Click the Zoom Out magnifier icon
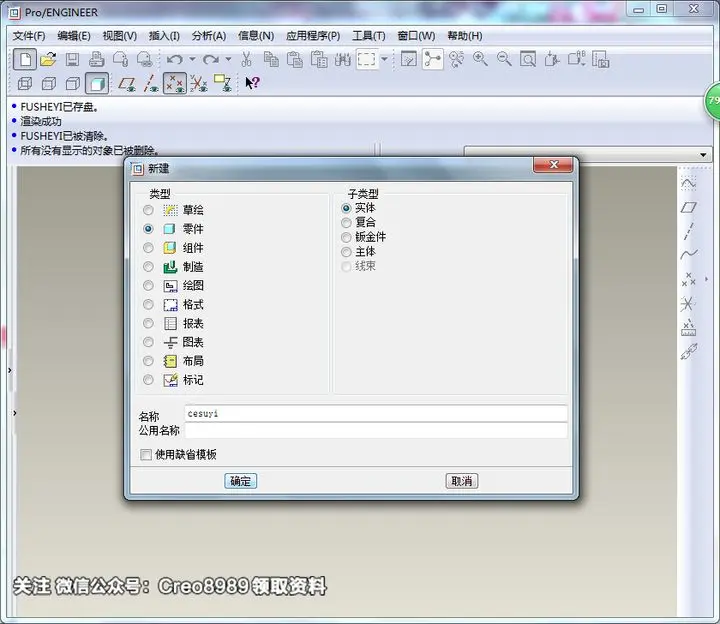 pyautogui.click(x=504, y=59)
